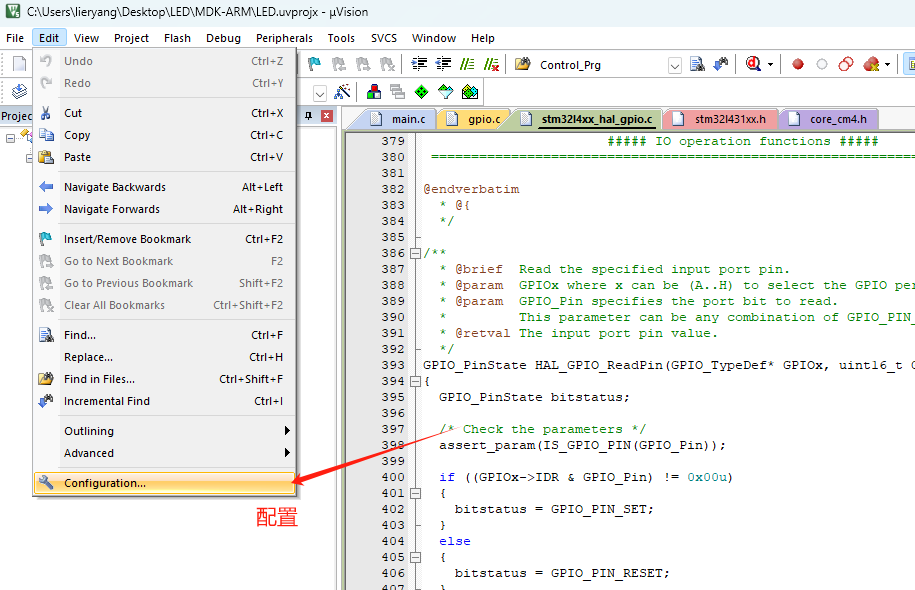
Task: Click the HAL_GPIO_ReadPin function name in code
Action: coord(599,365)
